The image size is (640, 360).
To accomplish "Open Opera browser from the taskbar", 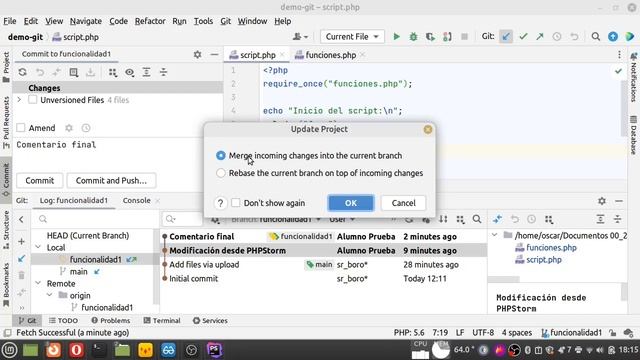I will [x=76, y=350].
